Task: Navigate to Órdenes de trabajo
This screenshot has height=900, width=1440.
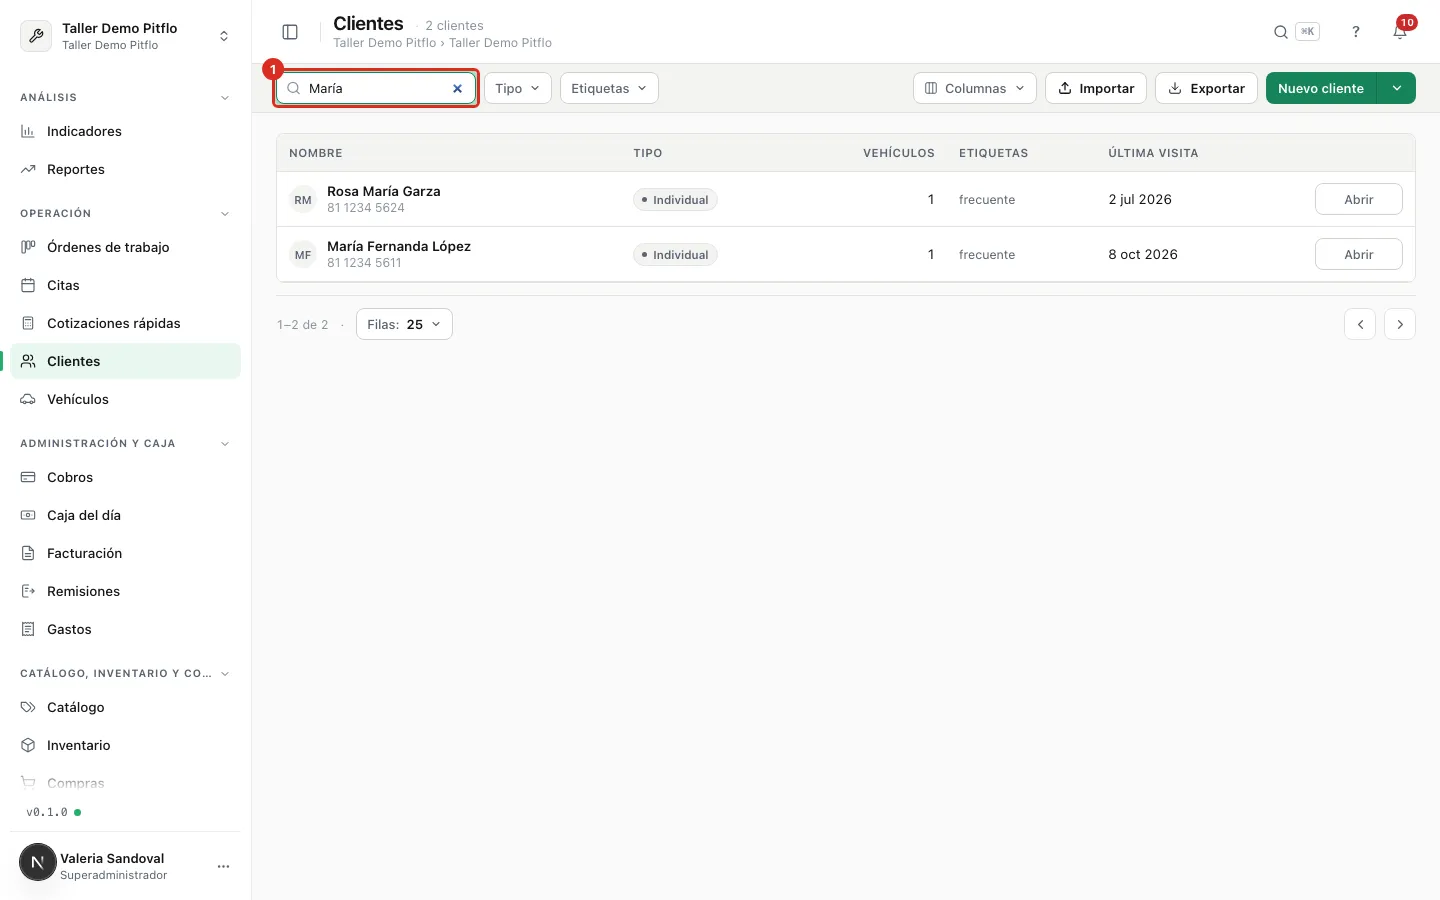Action: (x=126, y=247)
